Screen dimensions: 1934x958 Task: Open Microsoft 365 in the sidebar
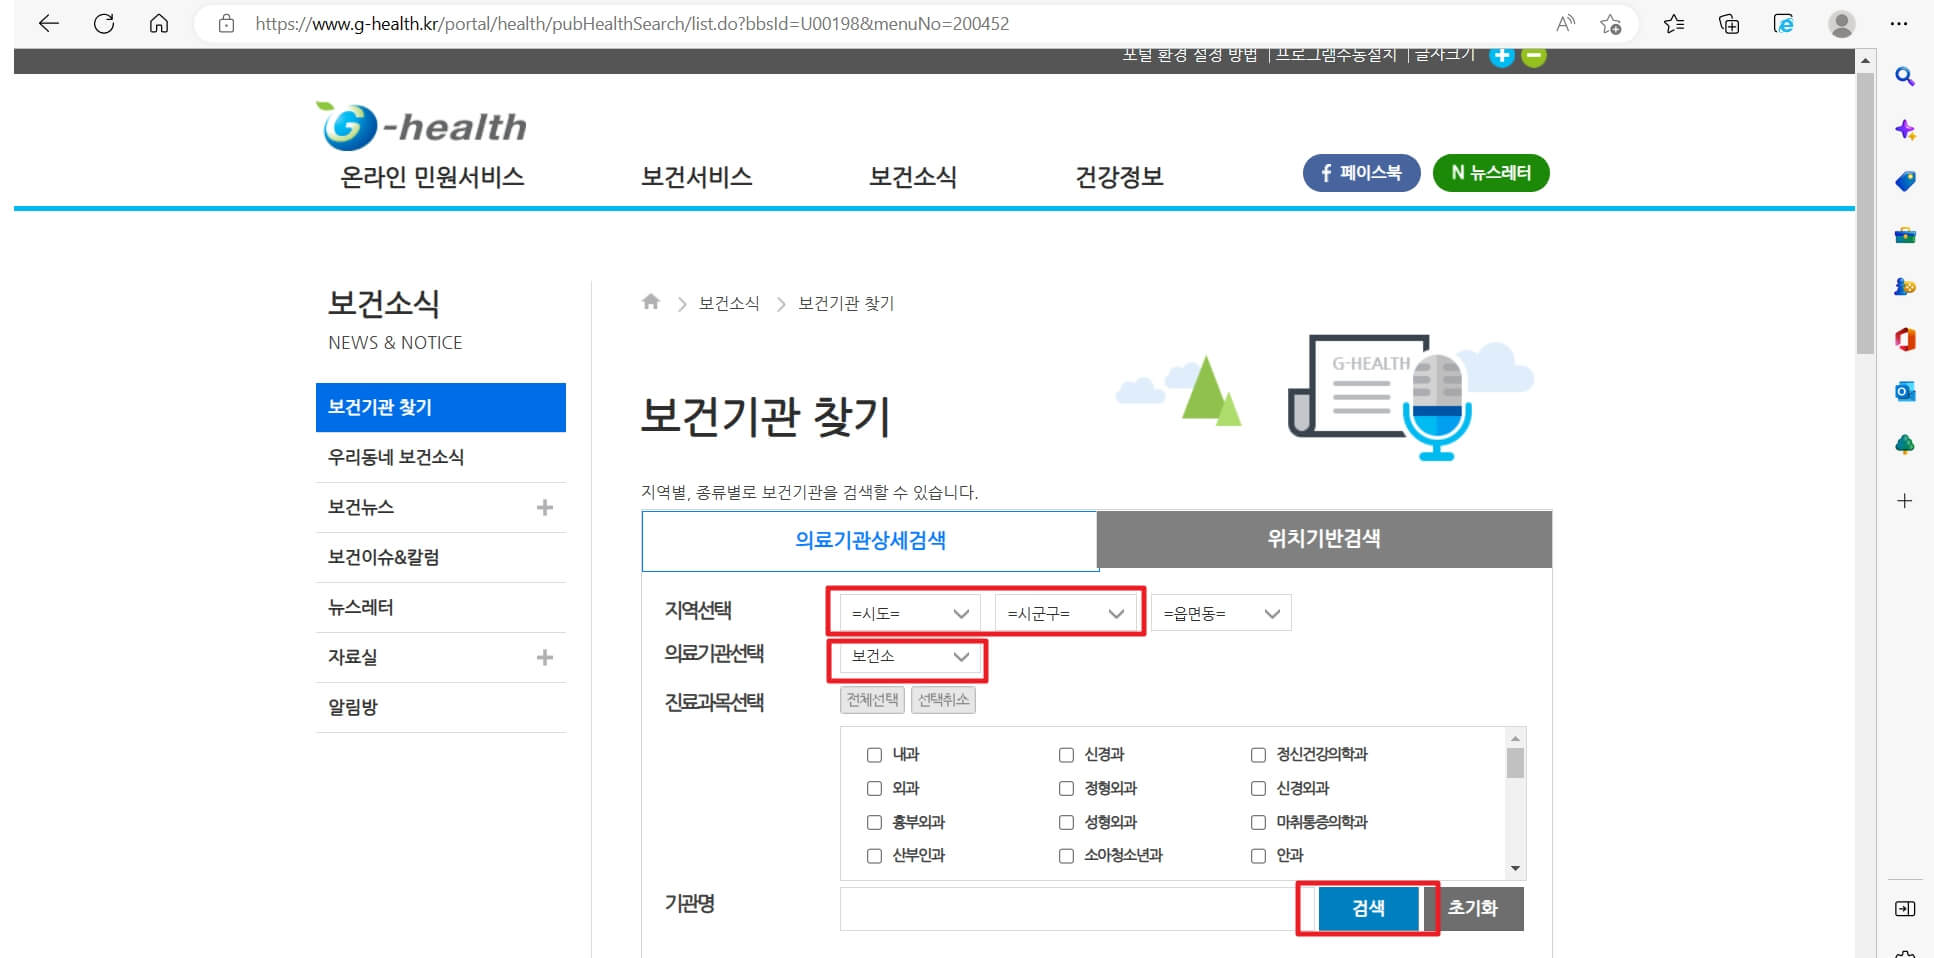coord(1905,340)
